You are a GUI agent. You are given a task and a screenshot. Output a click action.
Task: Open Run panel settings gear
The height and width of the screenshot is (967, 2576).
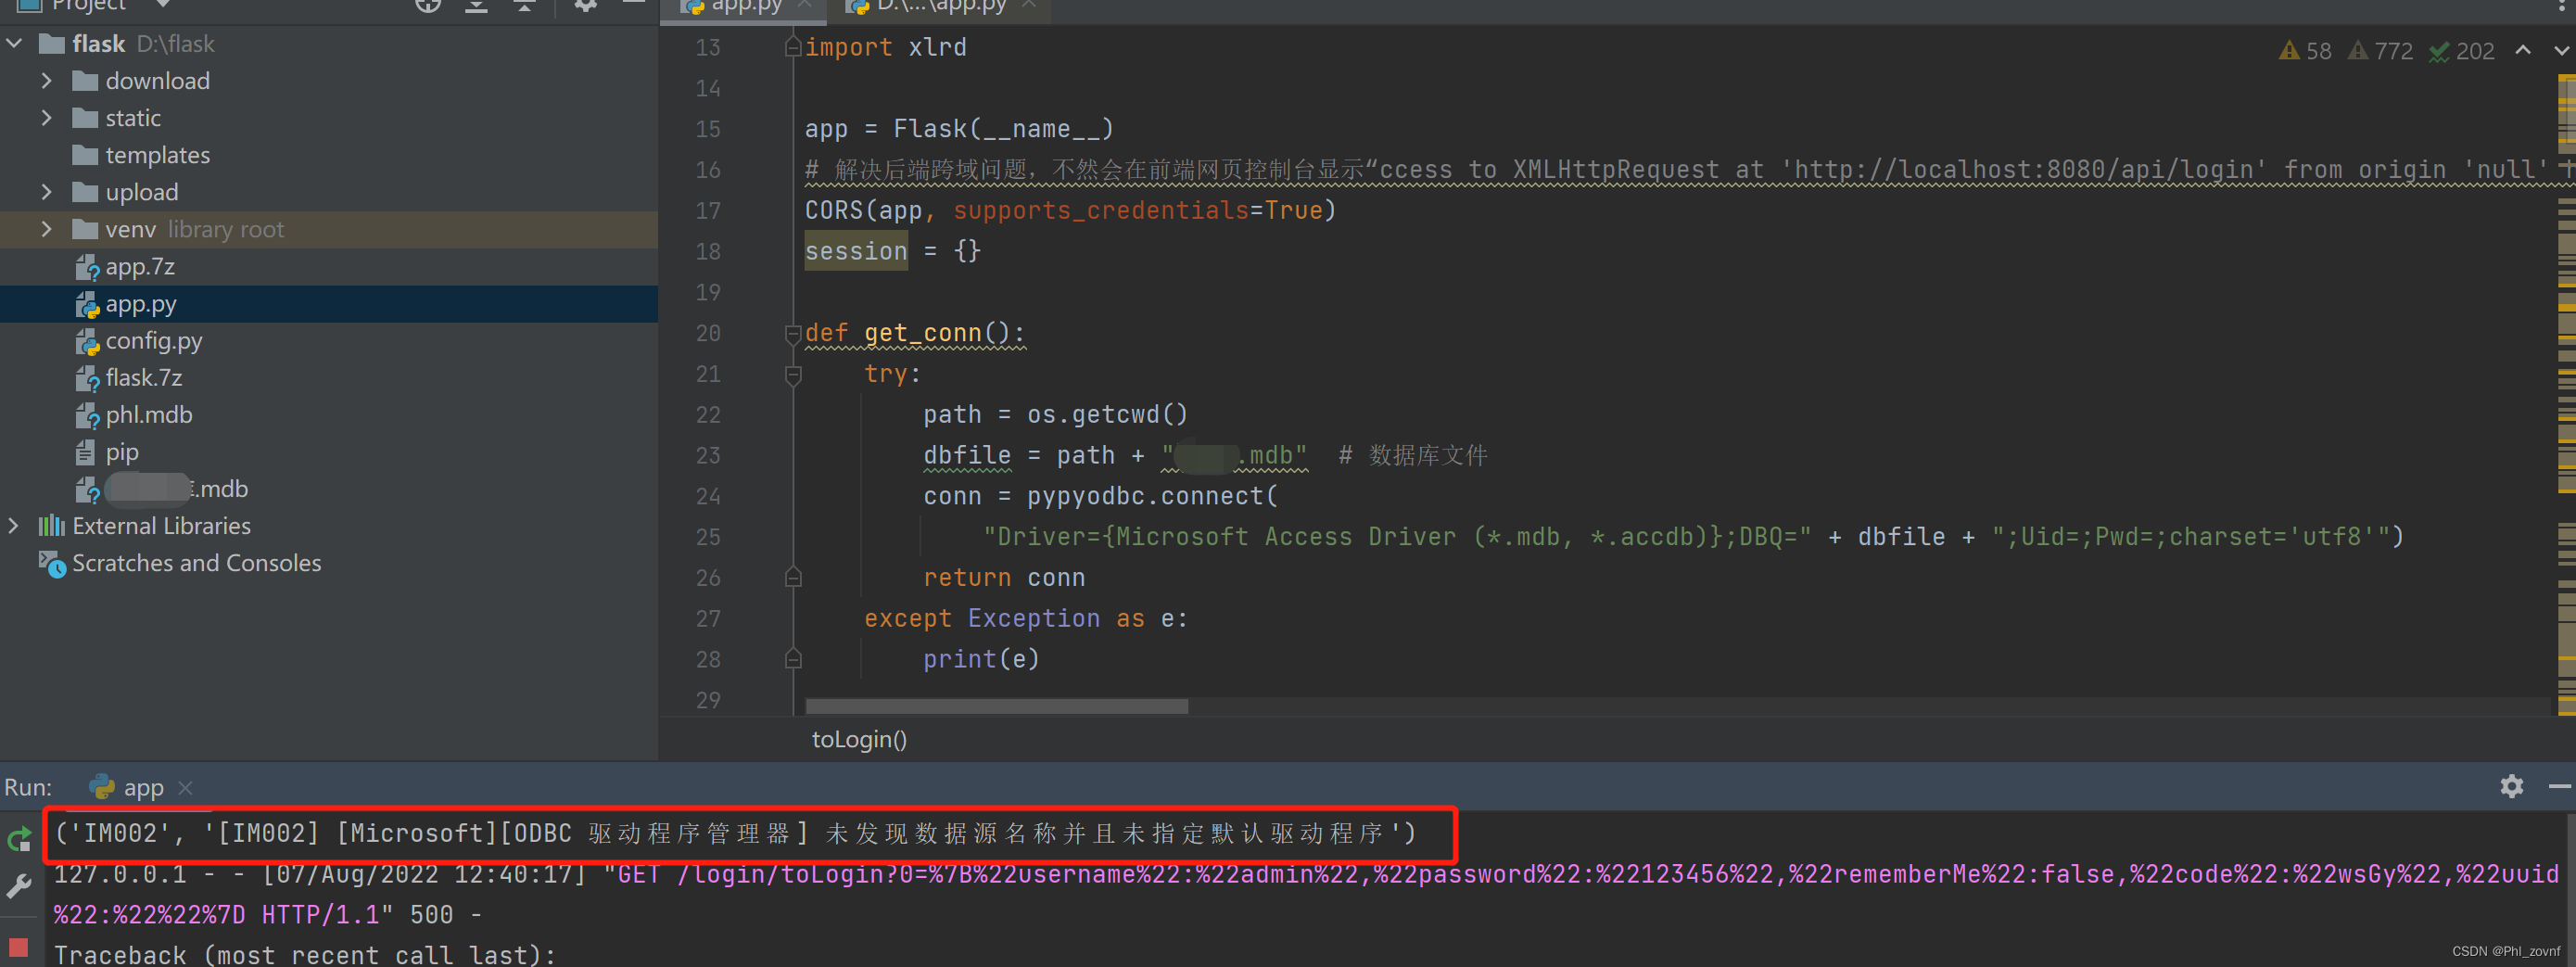2513,787
